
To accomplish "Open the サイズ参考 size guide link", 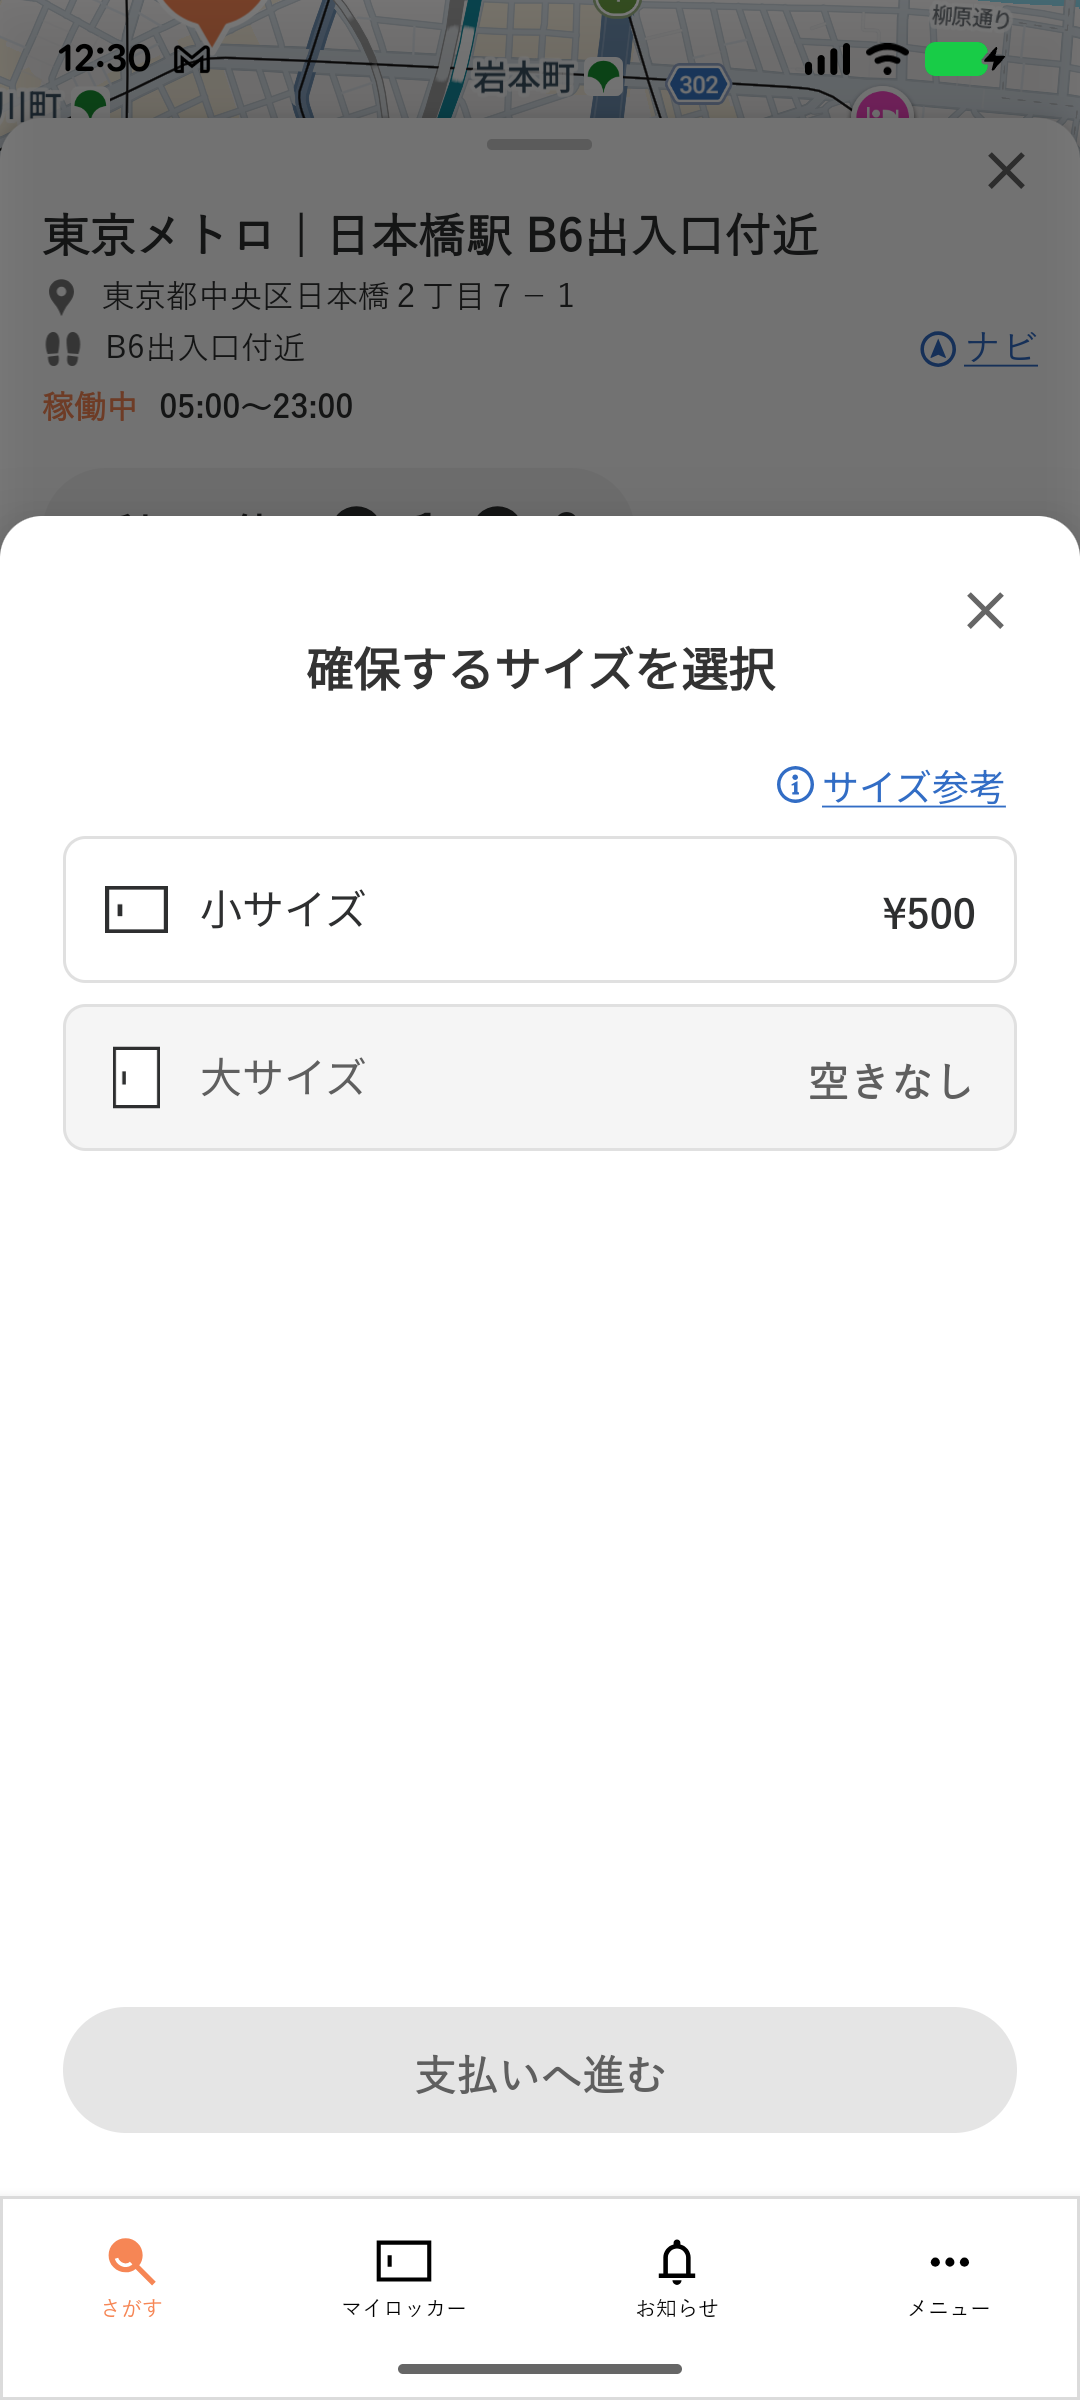I will click(913, 787).
